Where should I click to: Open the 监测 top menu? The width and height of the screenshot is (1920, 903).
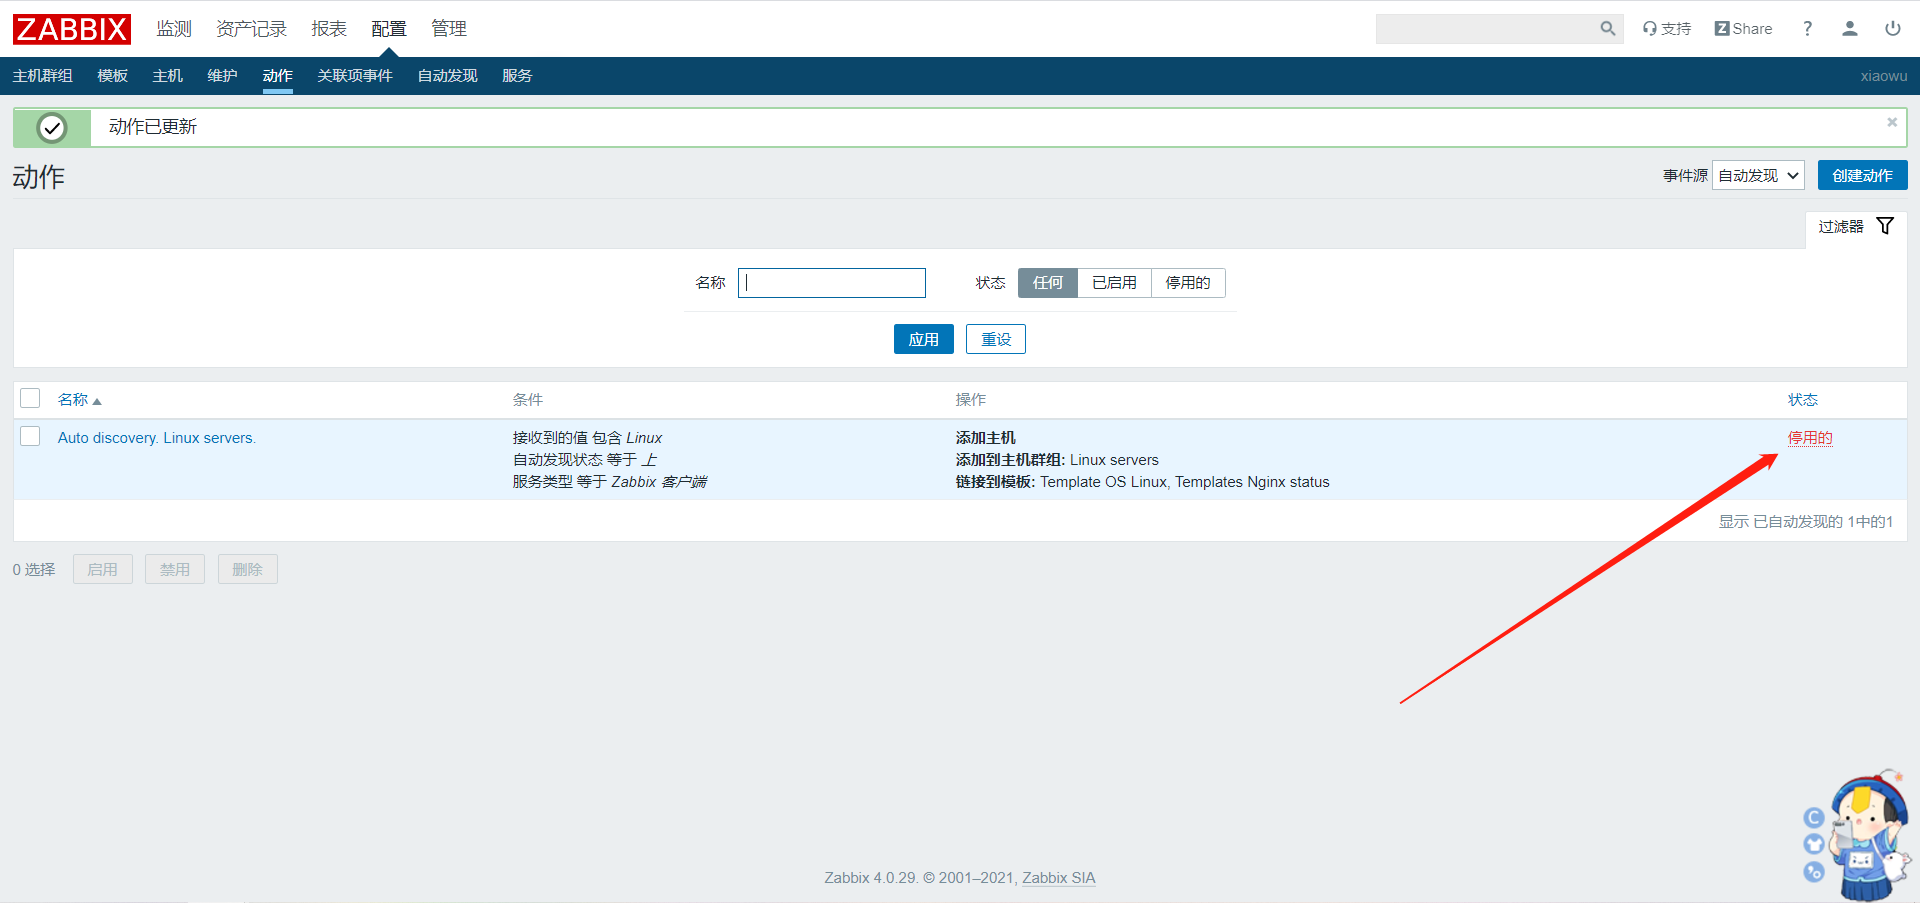(x=173, y=29)
